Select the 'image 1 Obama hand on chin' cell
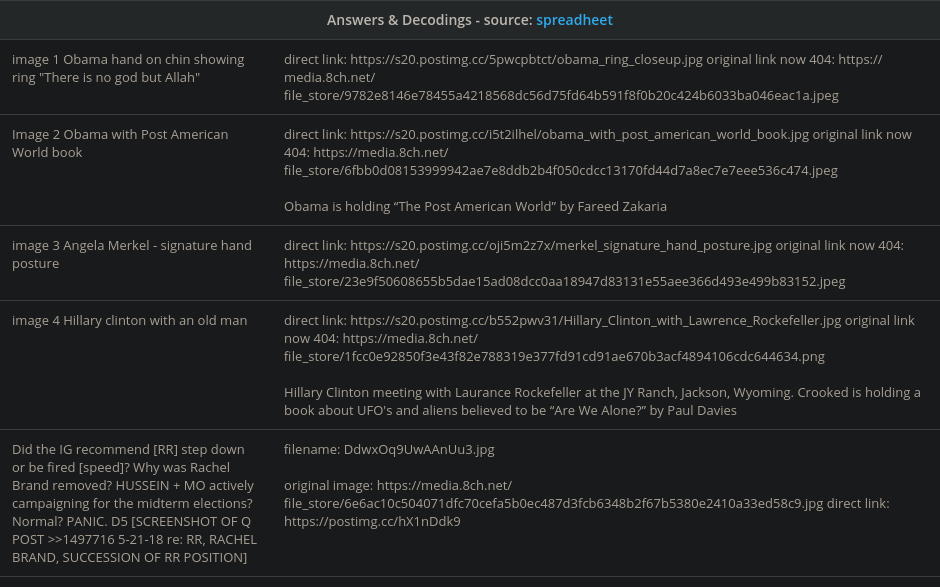 [128, 68]
